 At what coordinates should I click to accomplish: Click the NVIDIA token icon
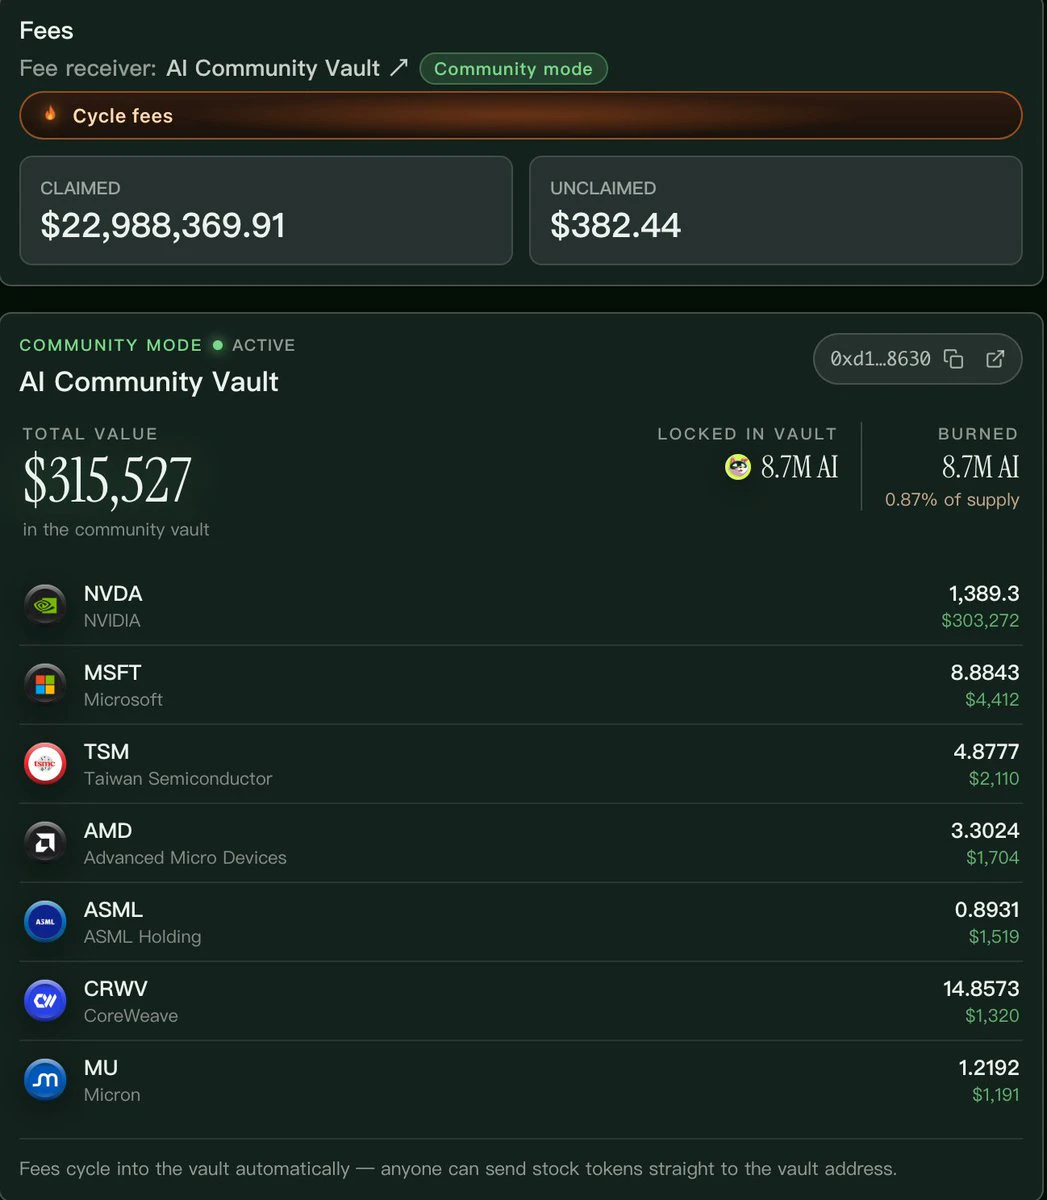(x=45, y=605)
